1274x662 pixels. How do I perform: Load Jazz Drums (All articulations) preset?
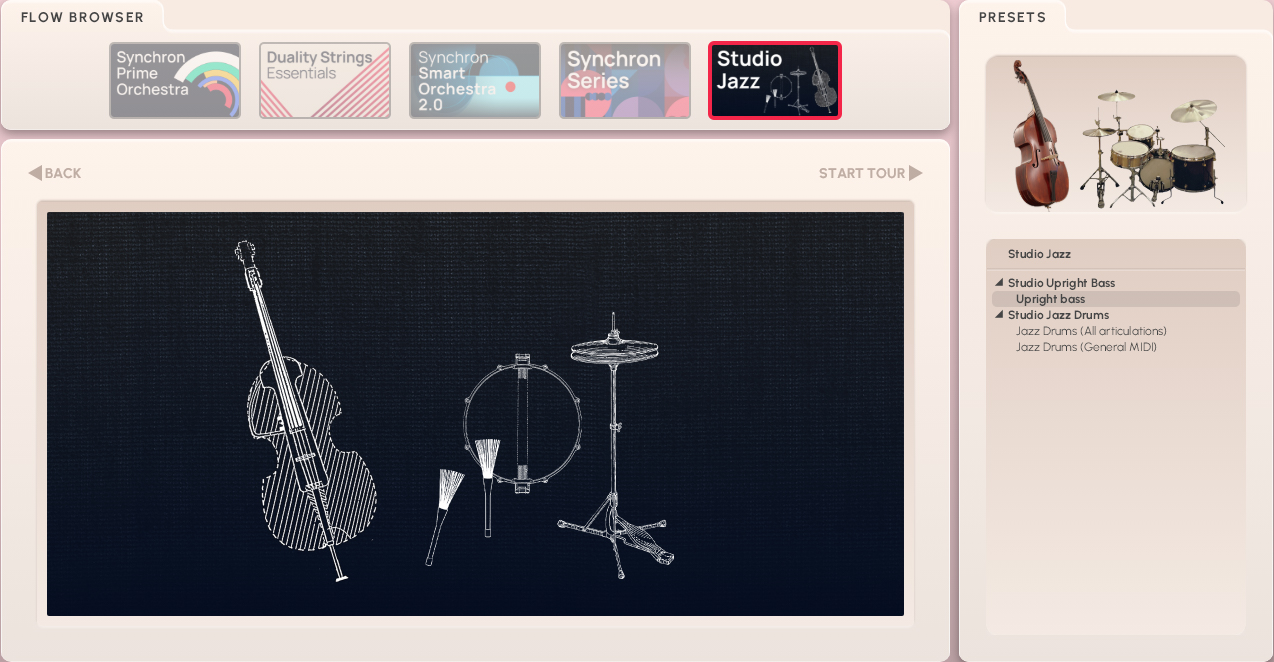coord(1091,331)
